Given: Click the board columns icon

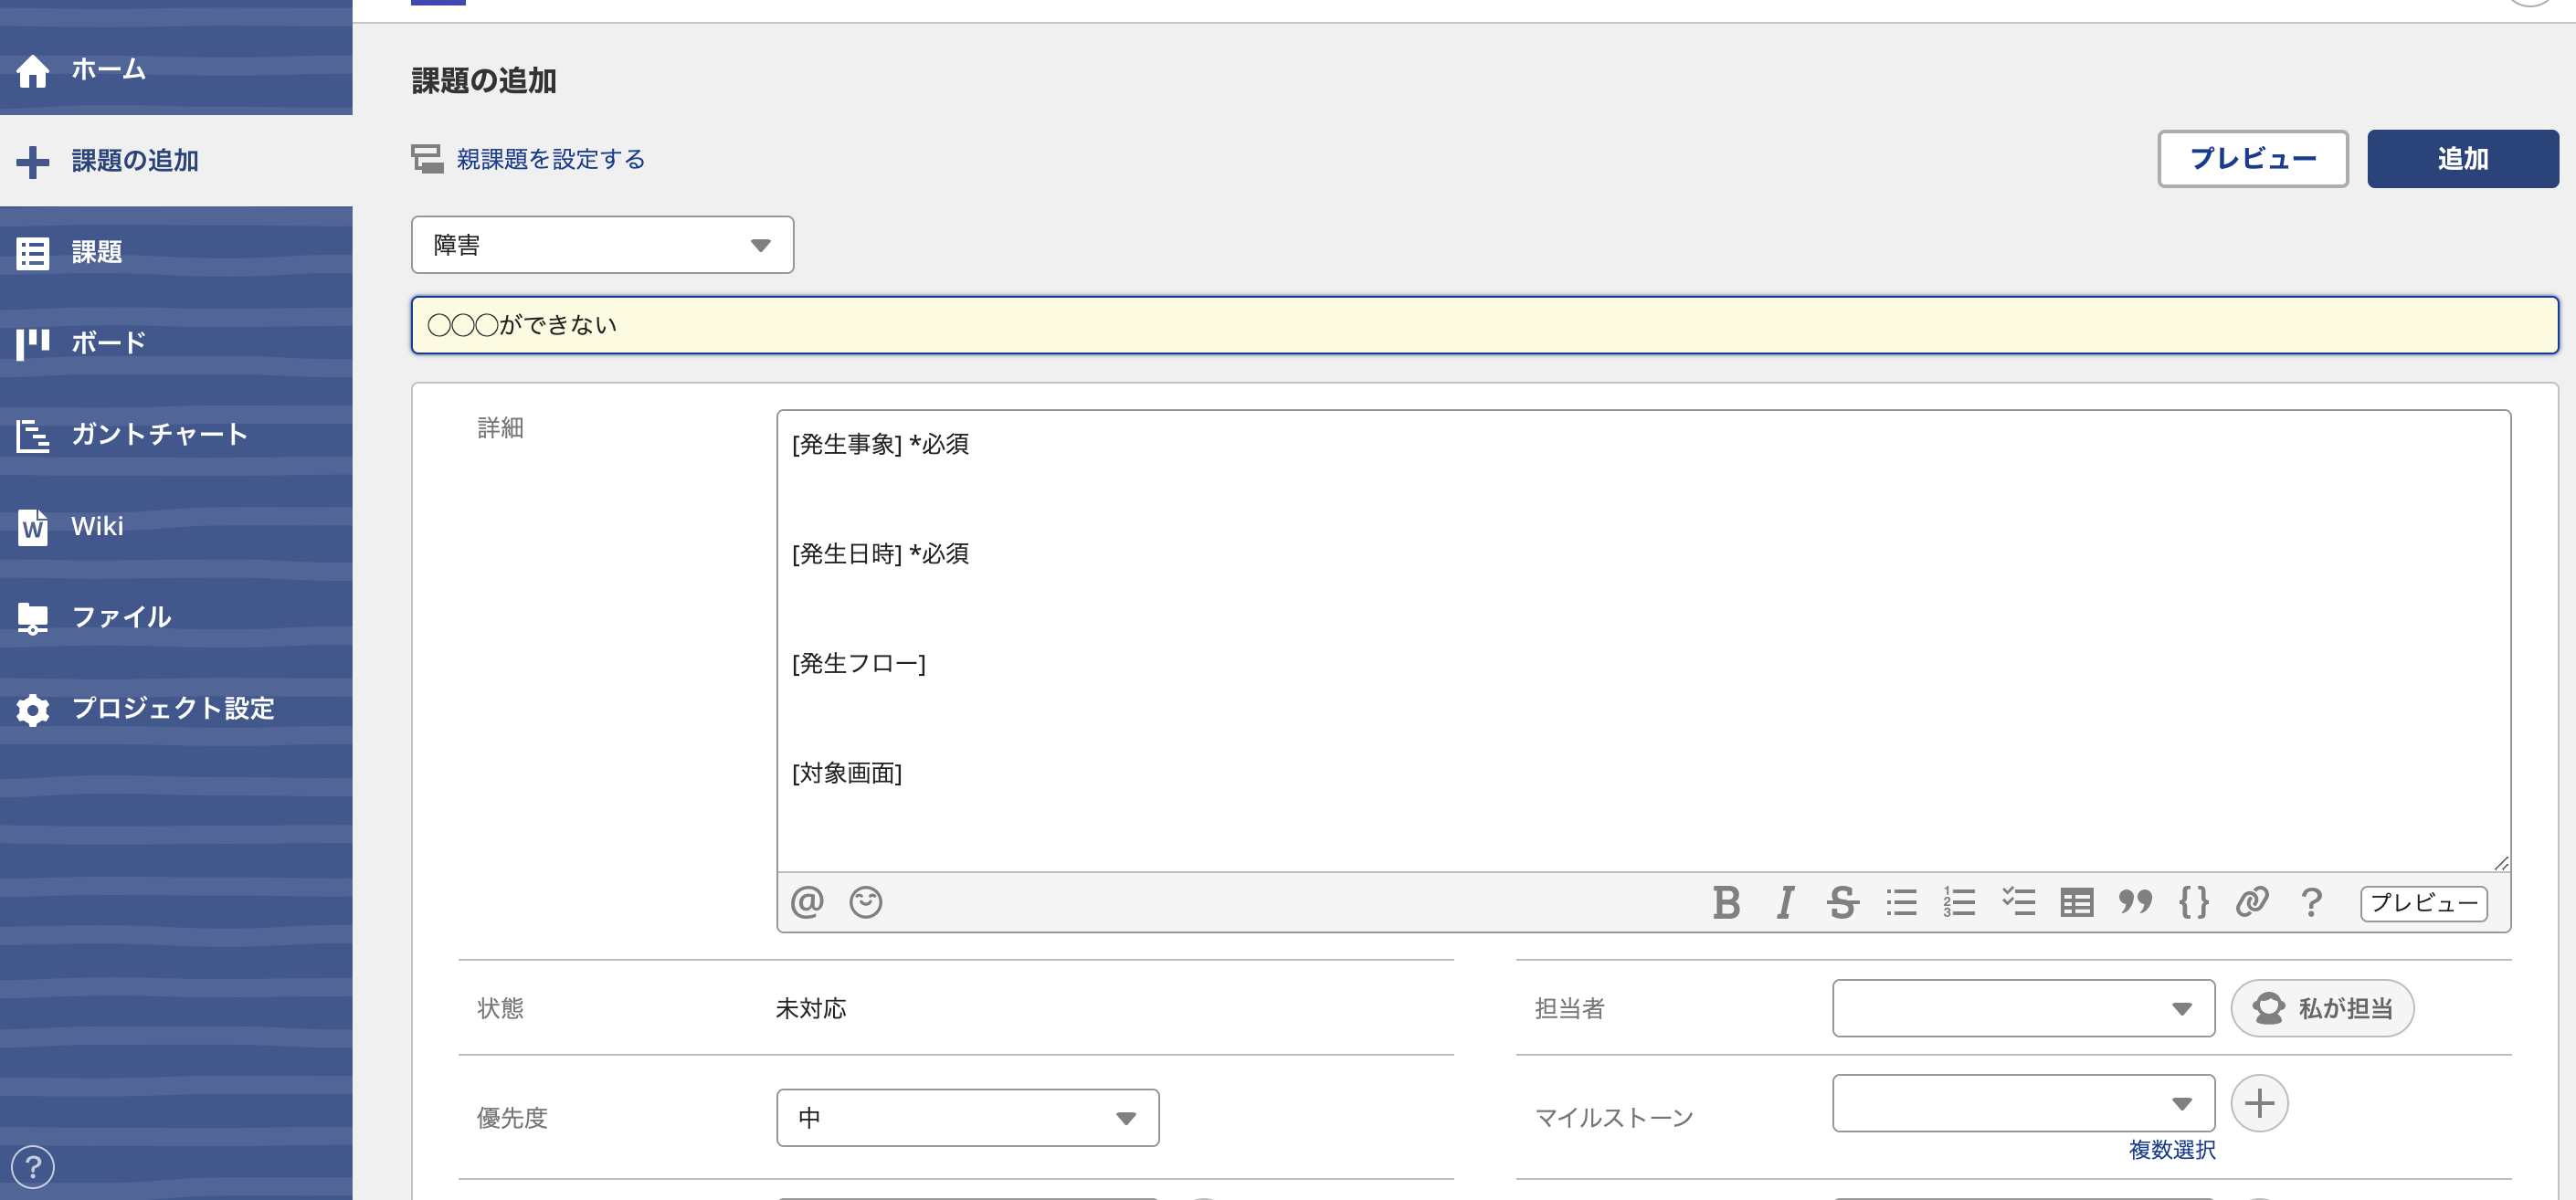Looking at the screenshot, I should pyautogui.click(x=33, y=344).
